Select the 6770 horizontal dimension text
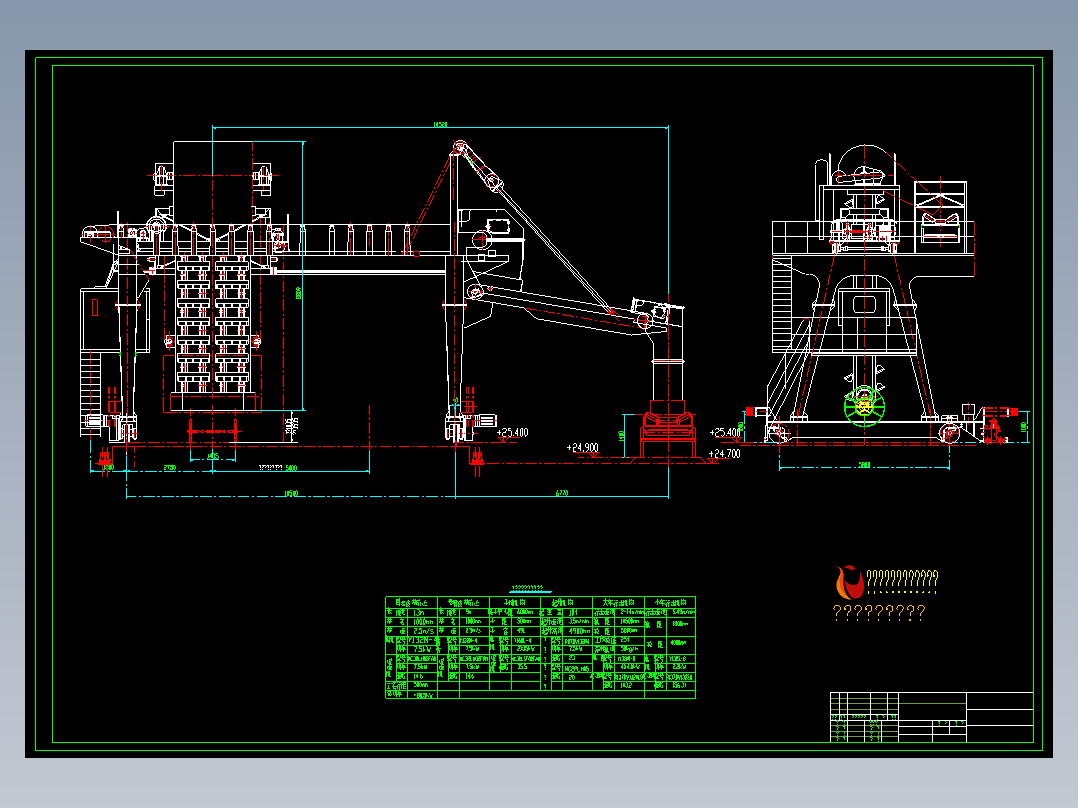1078x808 pixels. [x=562, y=493]
